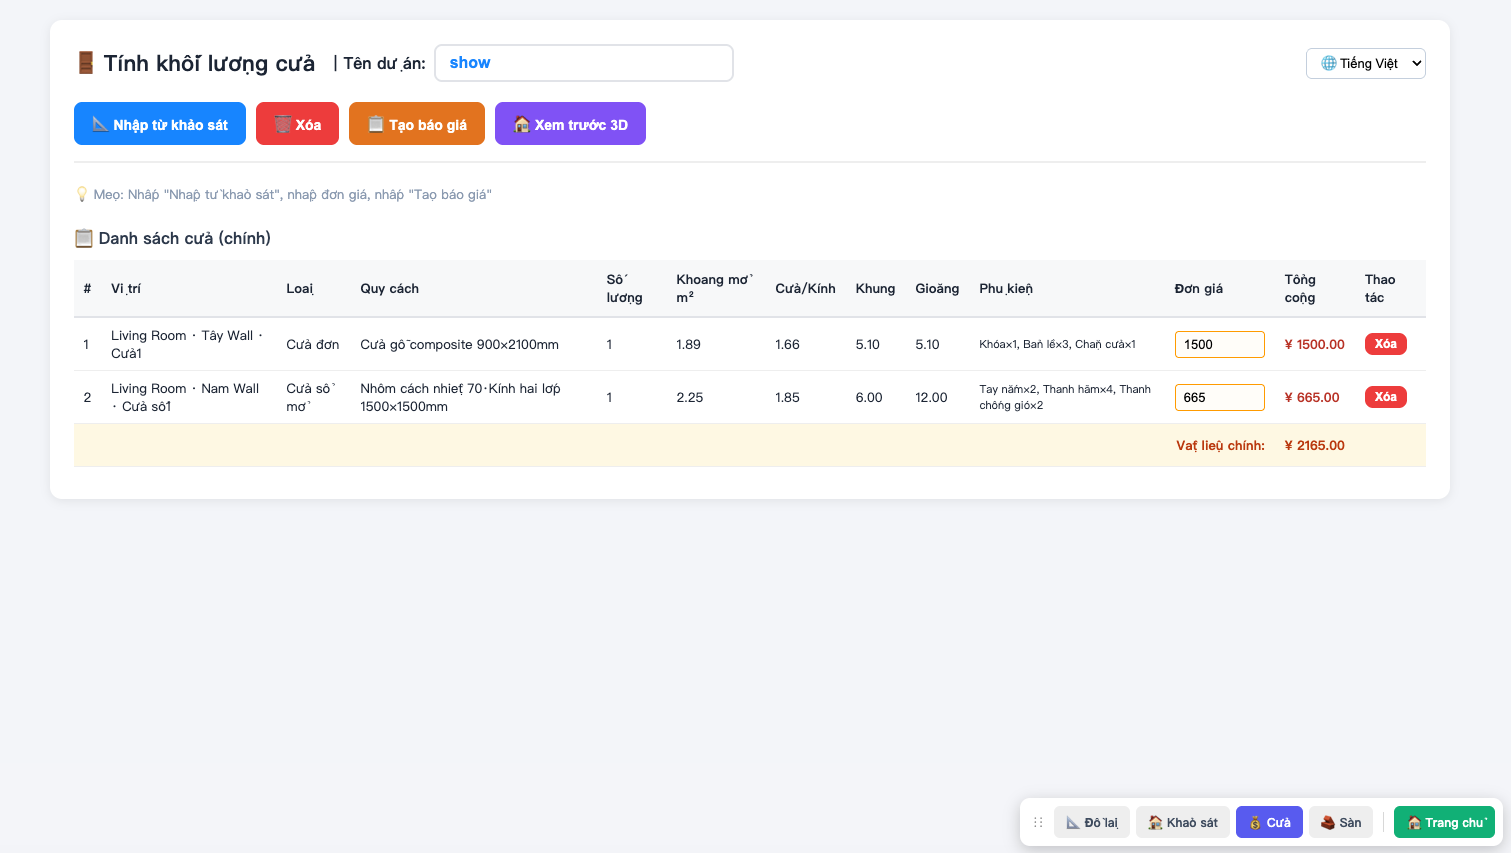Viewport: 1511px width, 853px height.
Task: Click the Gioăng column header
Action: (x=937, y=289)
